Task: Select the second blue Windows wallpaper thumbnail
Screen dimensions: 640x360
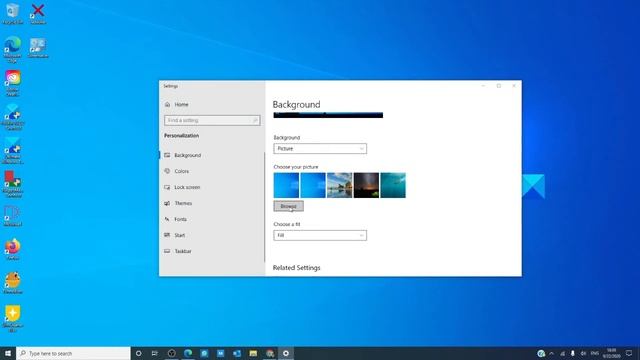Action: pyautogui.click(x=313, y=185)
